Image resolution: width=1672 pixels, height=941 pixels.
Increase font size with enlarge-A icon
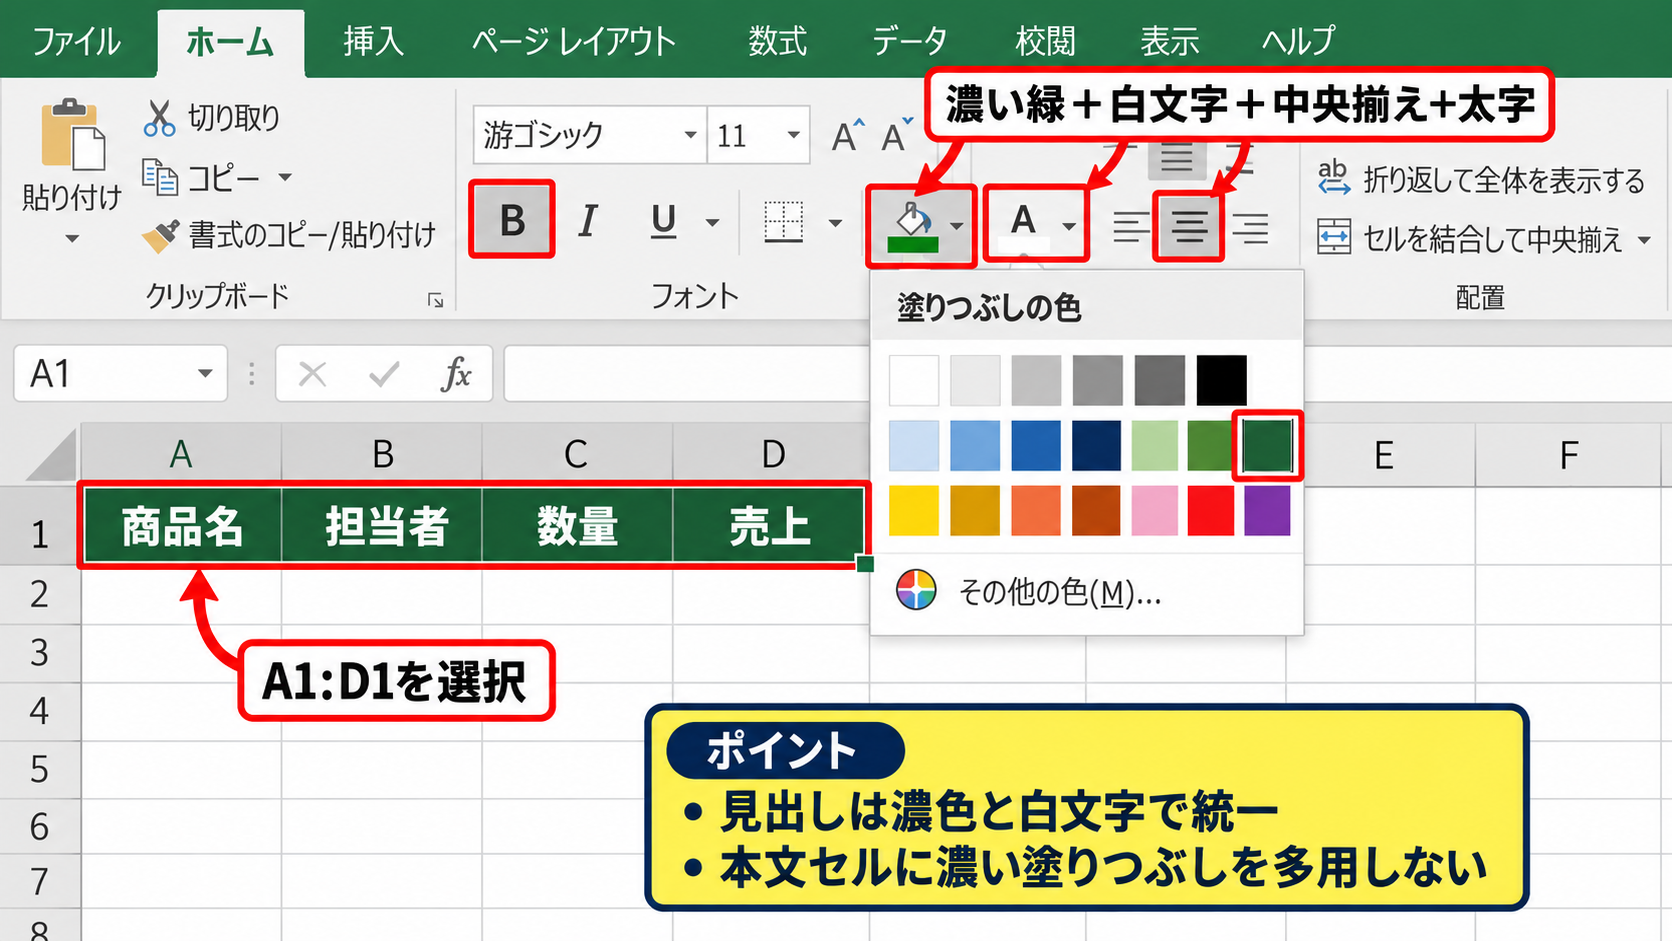849,135
